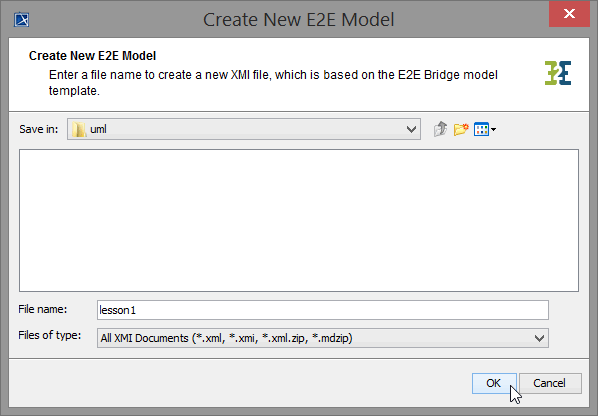Click the uml folder icon

(x=79, y=130)
